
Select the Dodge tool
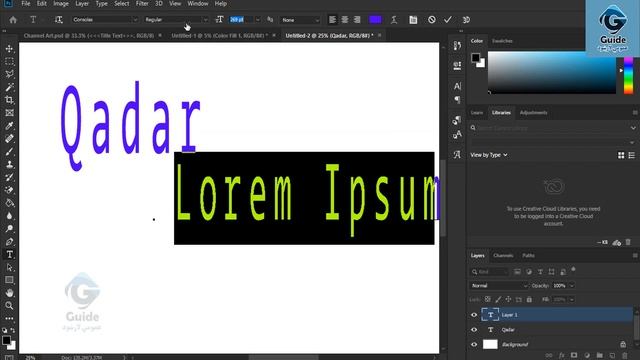pos(9,229)
